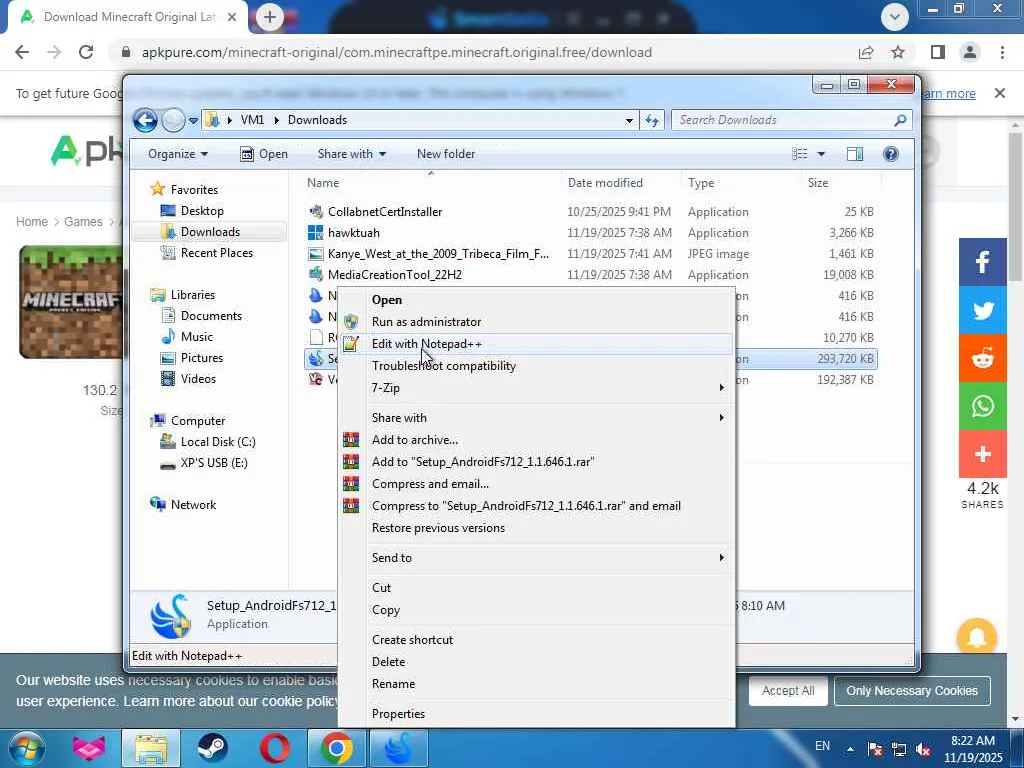This screenshot has height=768, width=1024.
Task: Open the Share with toolbar dropdown
Action: (x=352, y=154)
